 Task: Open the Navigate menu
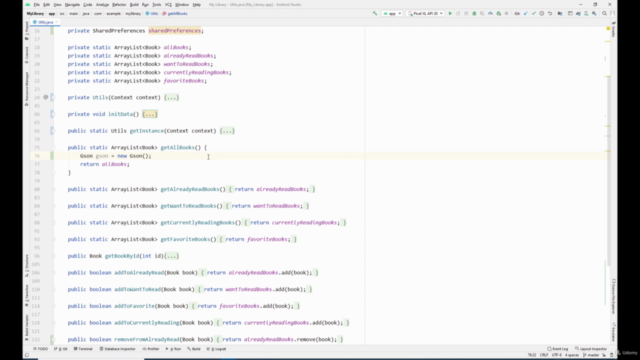pyautogui.click(x=72, y=4)
